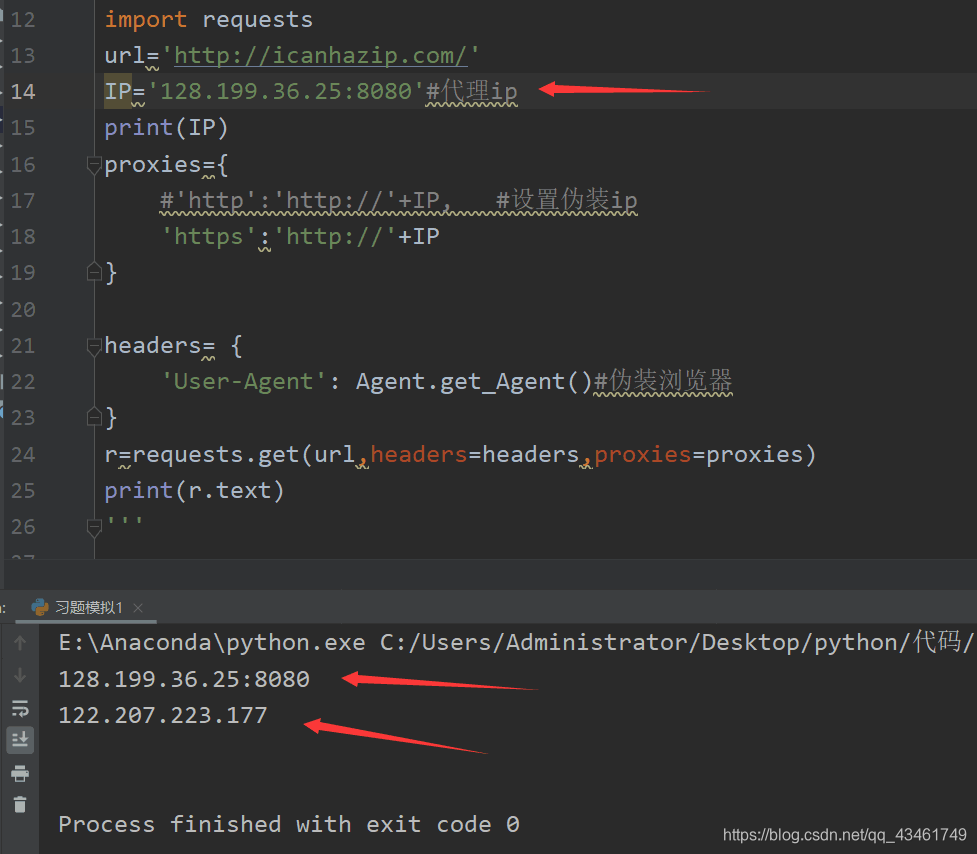
Task: Toggle code folding marker at line 23
Action: (x=93, y=416)
